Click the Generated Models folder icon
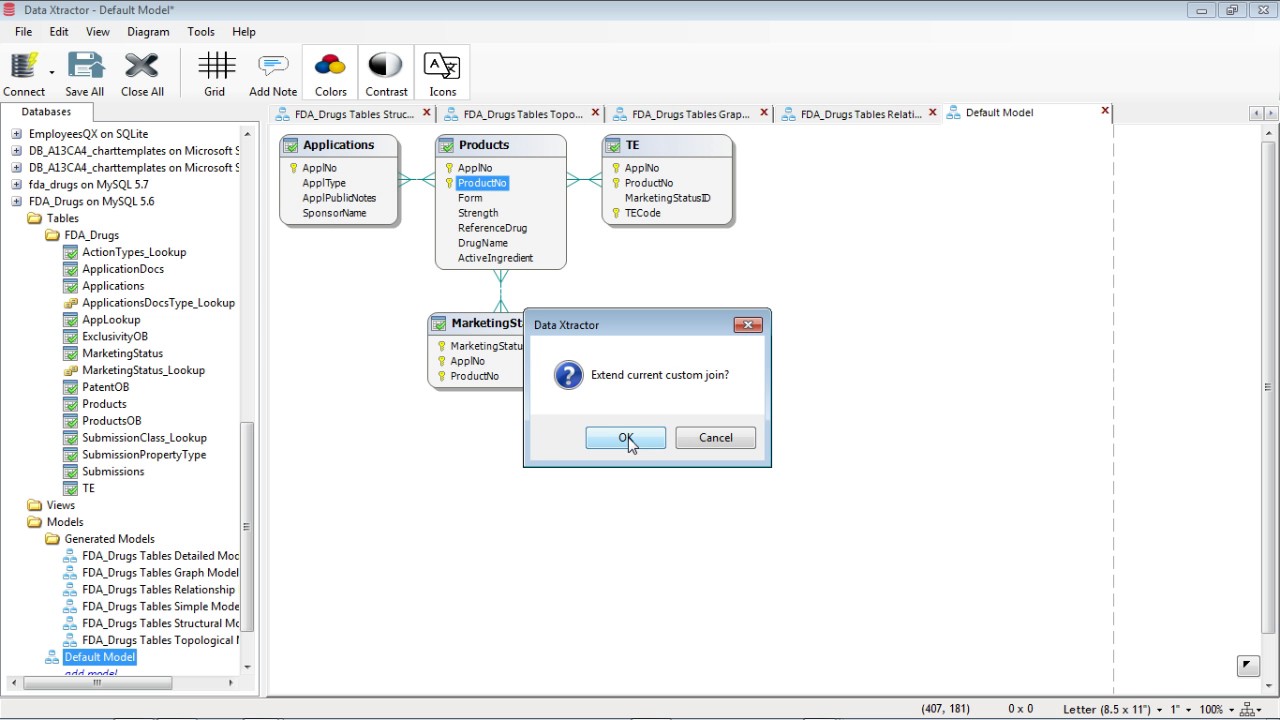The image size is (1280, 720). pos(53,539)
